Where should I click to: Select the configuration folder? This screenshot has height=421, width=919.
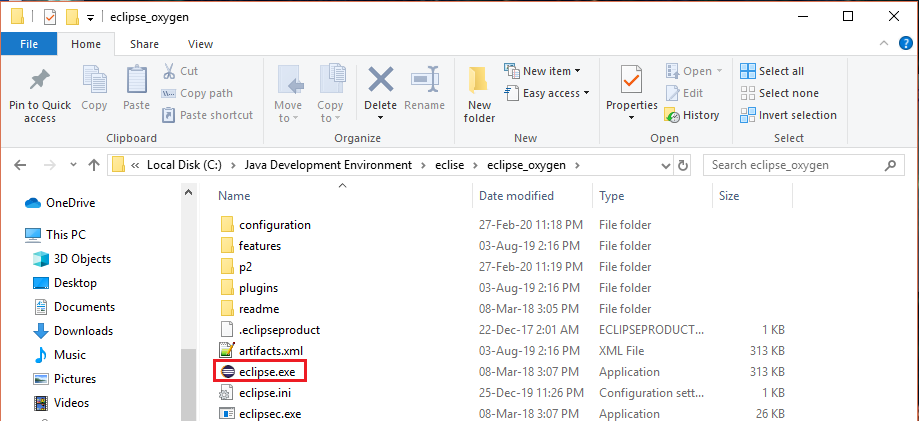pos(266,225)
